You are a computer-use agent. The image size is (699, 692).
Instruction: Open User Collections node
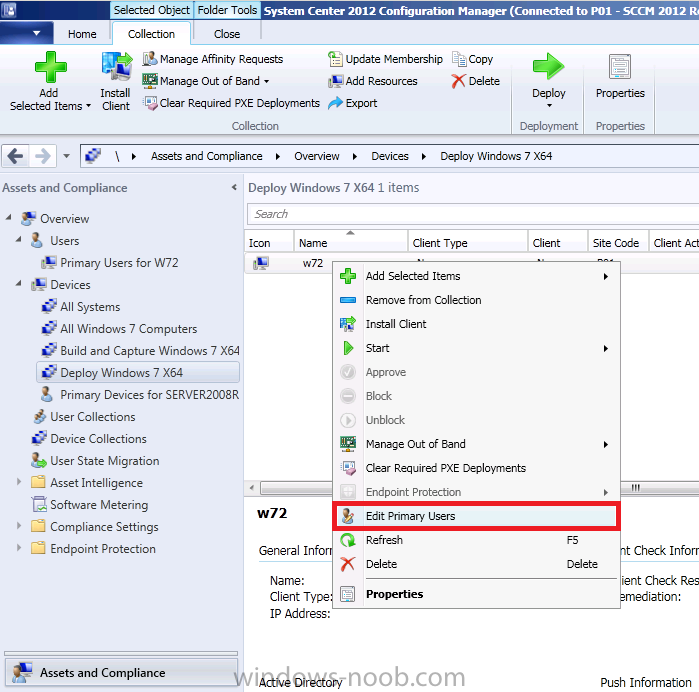[84, 416]
